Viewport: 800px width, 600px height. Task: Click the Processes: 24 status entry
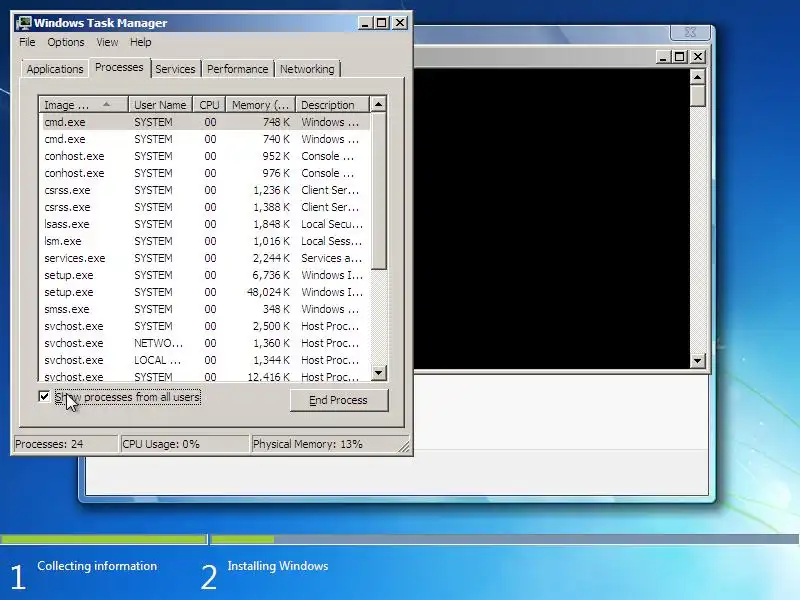point(65,444)
